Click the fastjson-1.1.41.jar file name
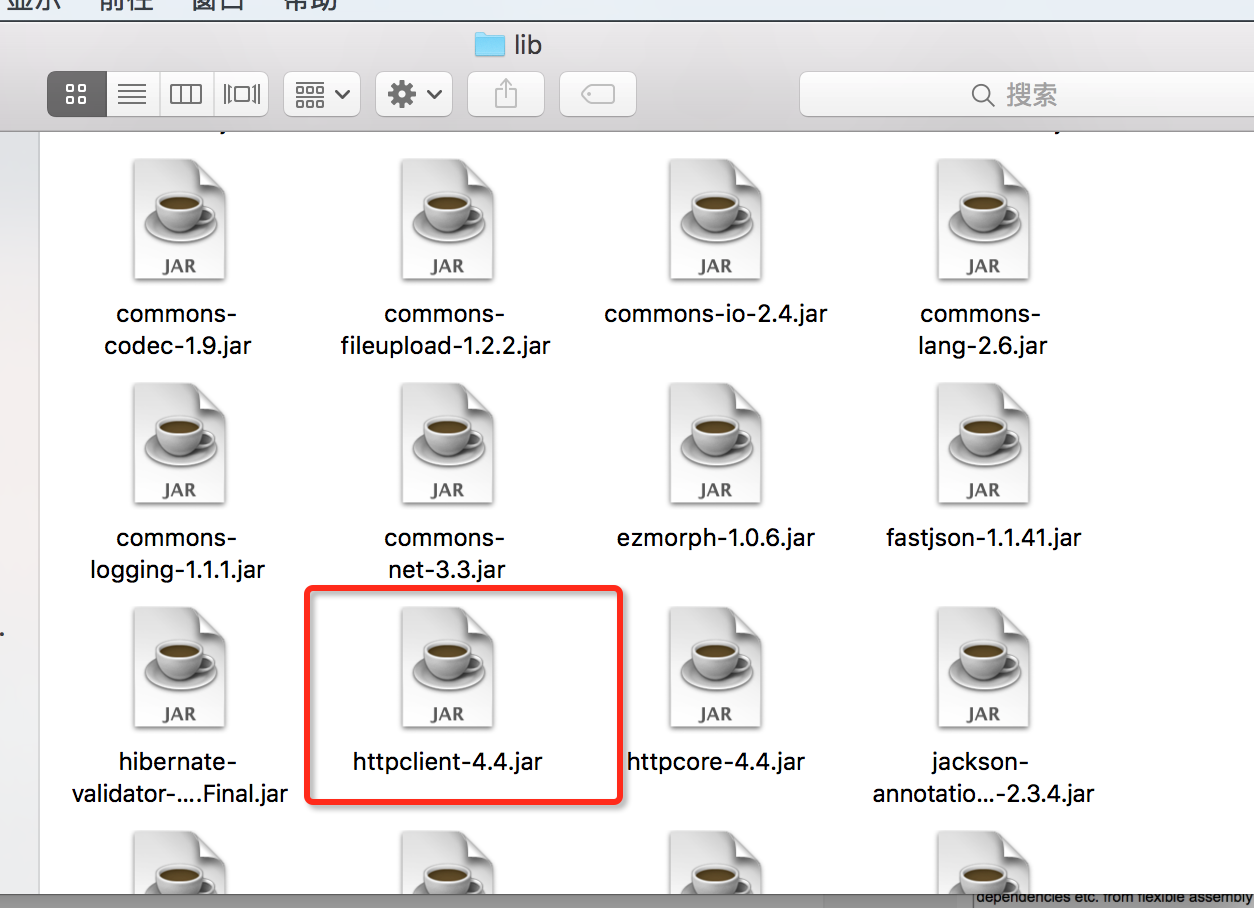1254x908 pixels. pos(984,538)
